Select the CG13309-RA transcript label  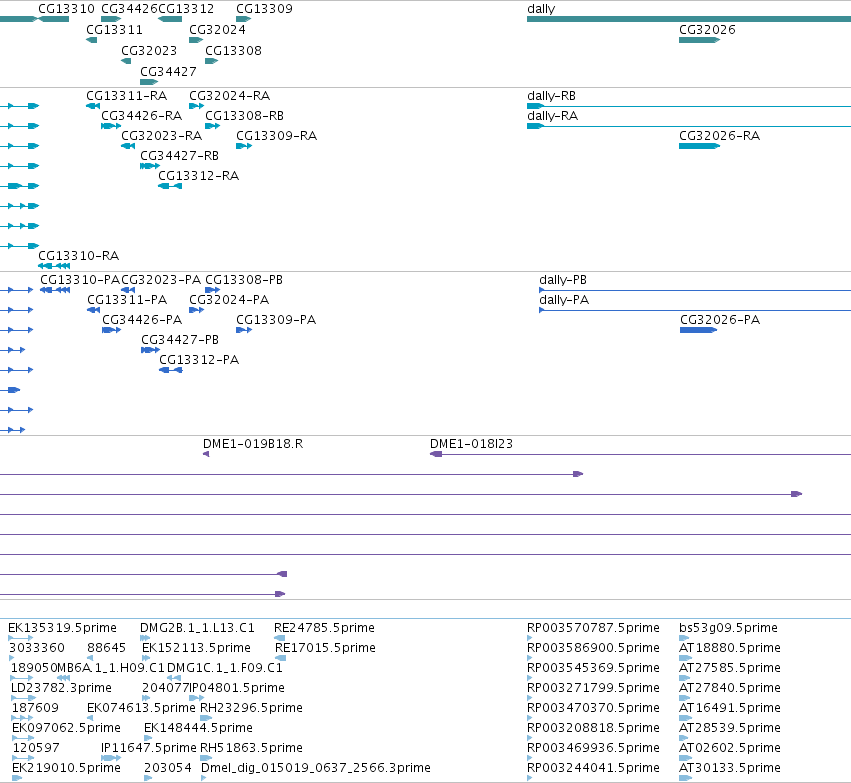(x=277, y=136)
